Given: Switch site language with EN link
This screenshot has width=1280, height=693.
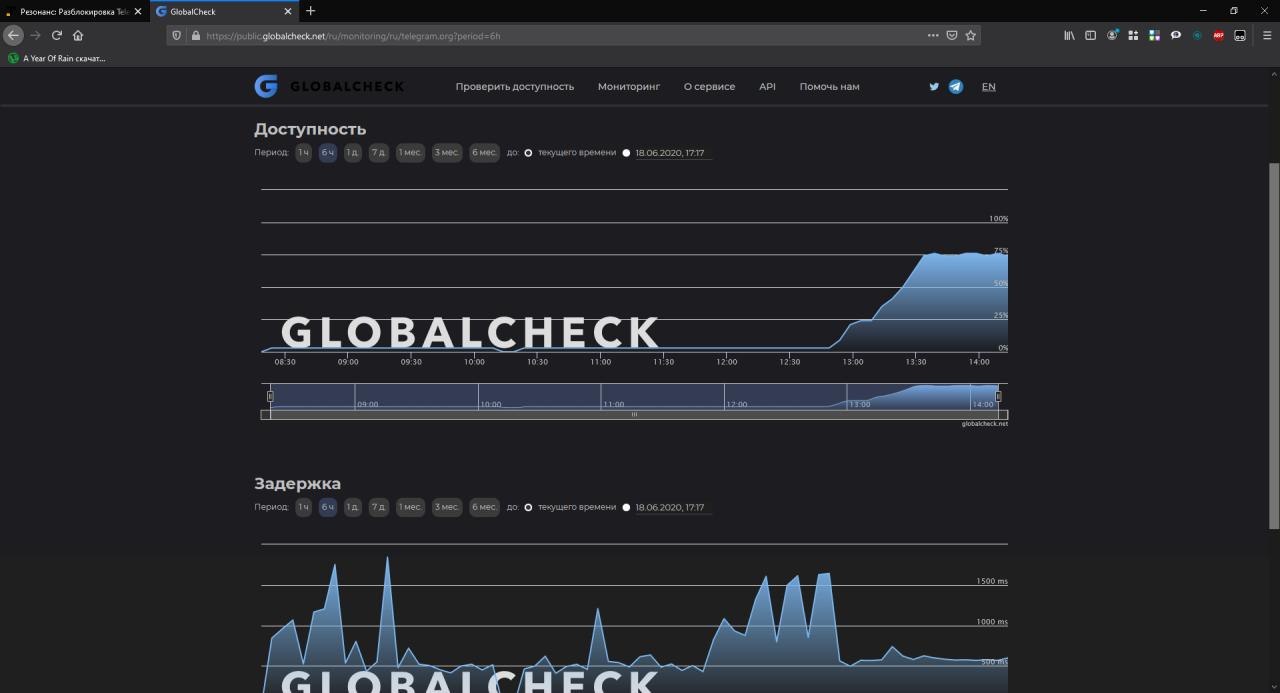Looking at the screenshot, I should click(988, 87).
